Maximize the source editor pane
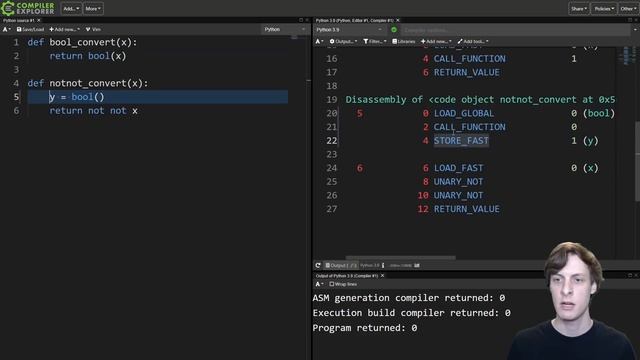The image size is (640, 360). pos(301,20)
